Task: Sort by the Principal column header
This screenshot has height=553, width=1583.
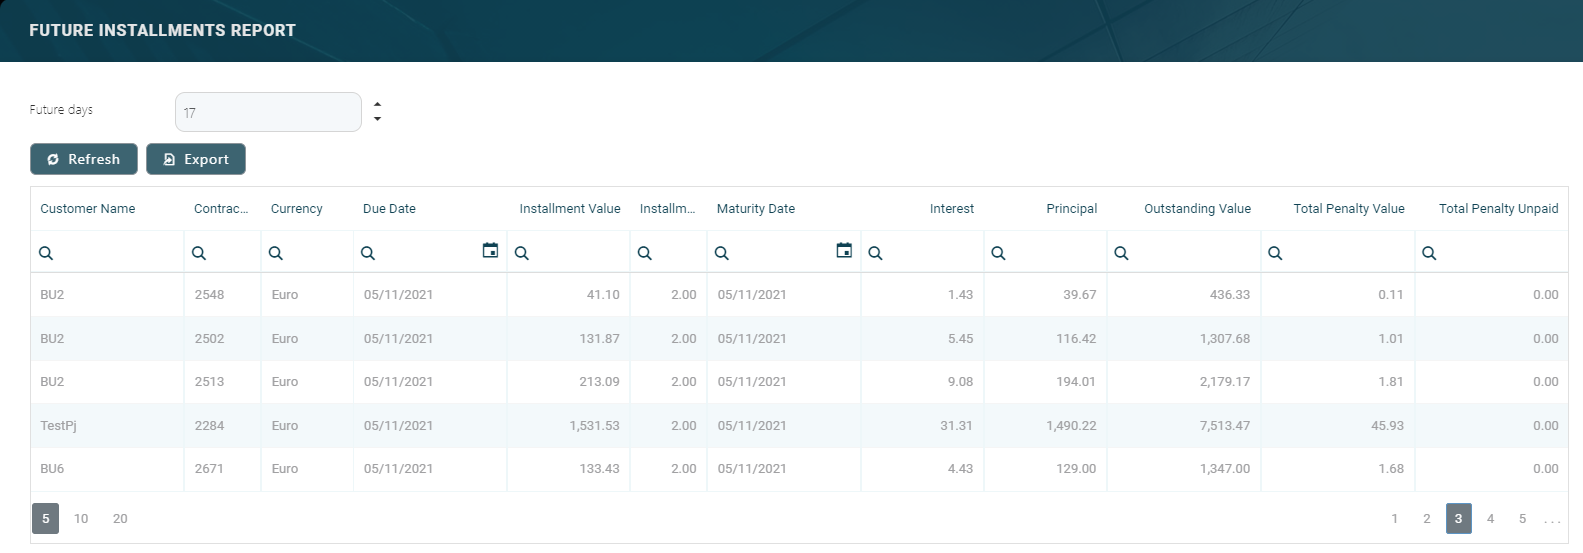Action: (x=1071, y=209)
